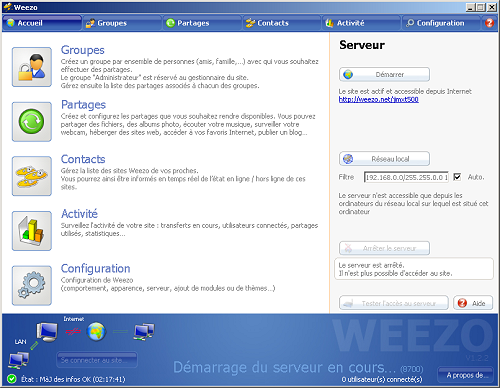Minimize the Weezo window

(470, 7)
